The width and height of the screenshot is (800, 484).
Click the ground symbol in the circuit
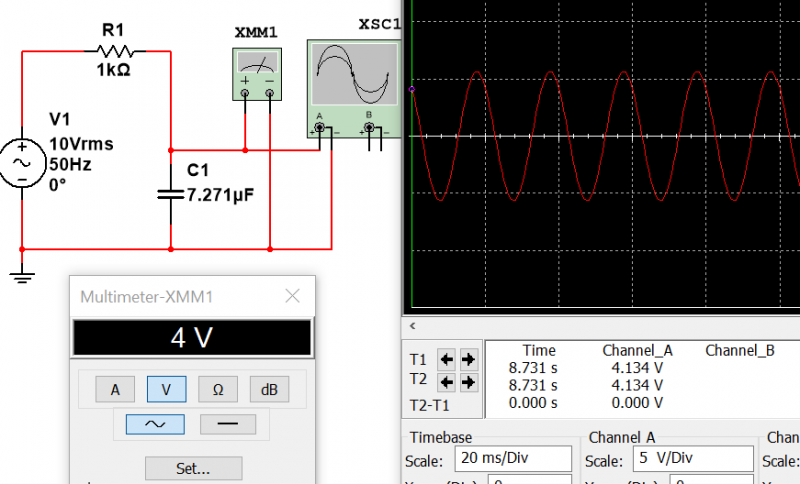pyautogui.click(x=21, y=273)
